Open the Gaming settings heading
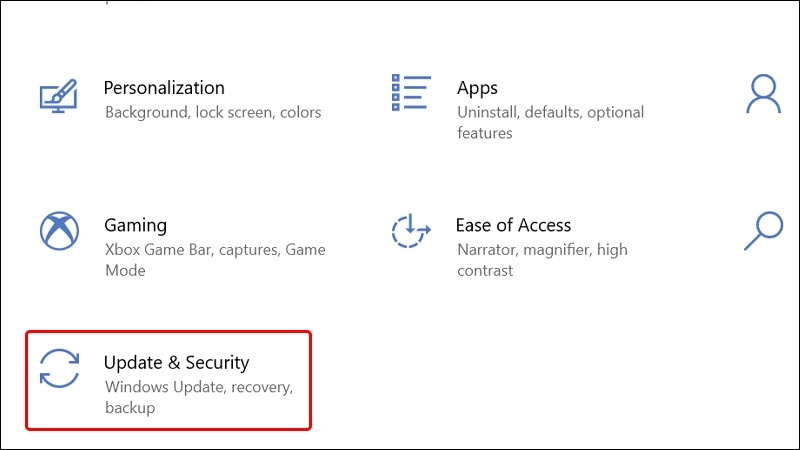This screenshot has width=800, height=450. [x=135, y=225]
